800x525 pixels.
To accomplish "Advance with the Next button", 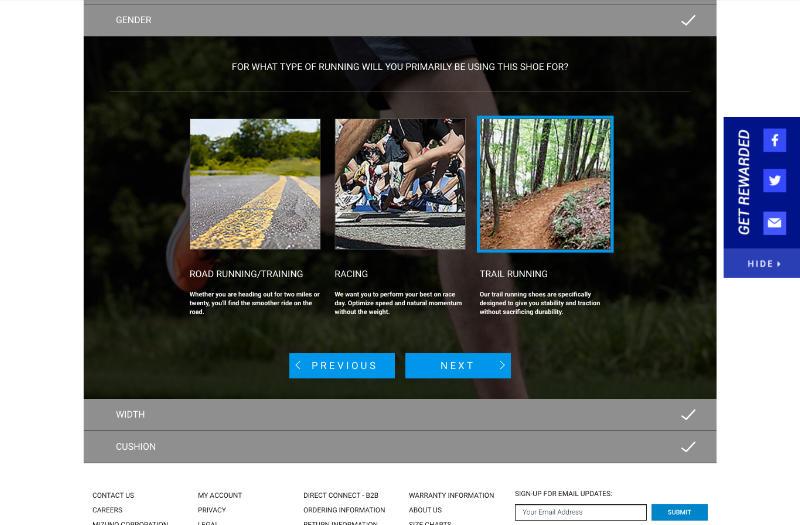I will (x=458, y=365).
